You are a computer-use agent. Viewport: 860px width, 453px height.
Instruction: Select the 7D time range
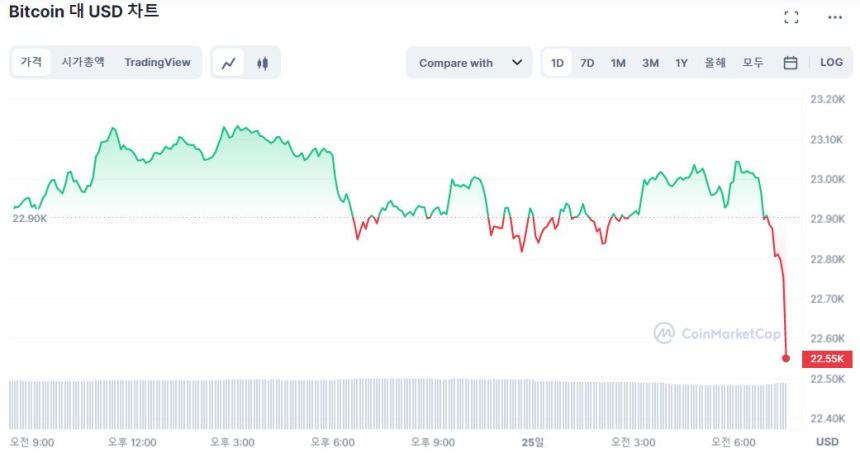(587, 63)
